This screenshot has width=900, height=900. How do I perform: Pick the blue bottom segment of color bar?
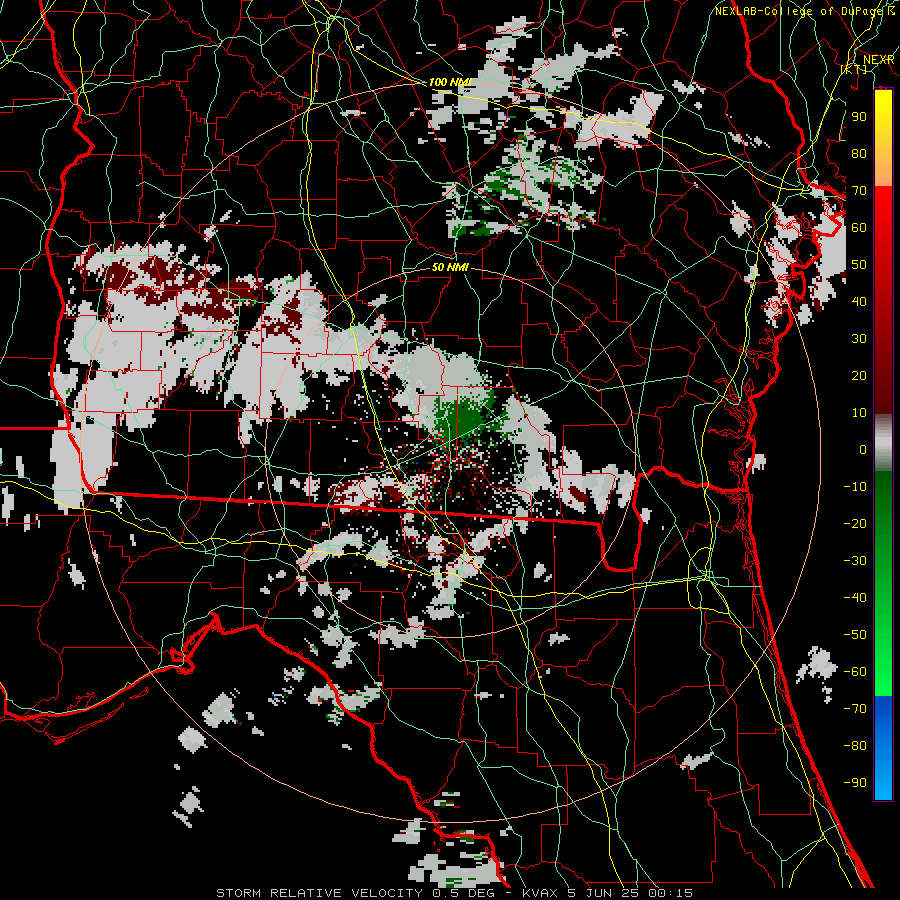pyautogui.click(x=883, y=748)
